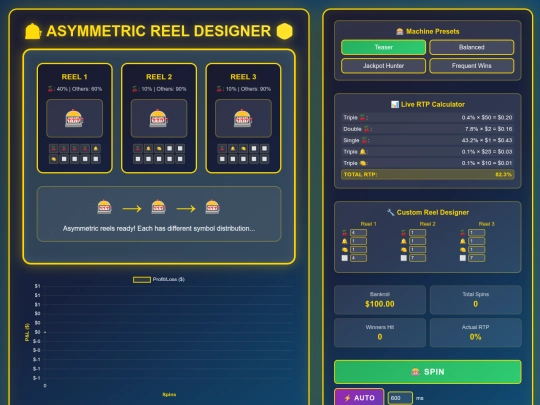Edit Reel 3 blank count field

(x=477, y=258)
